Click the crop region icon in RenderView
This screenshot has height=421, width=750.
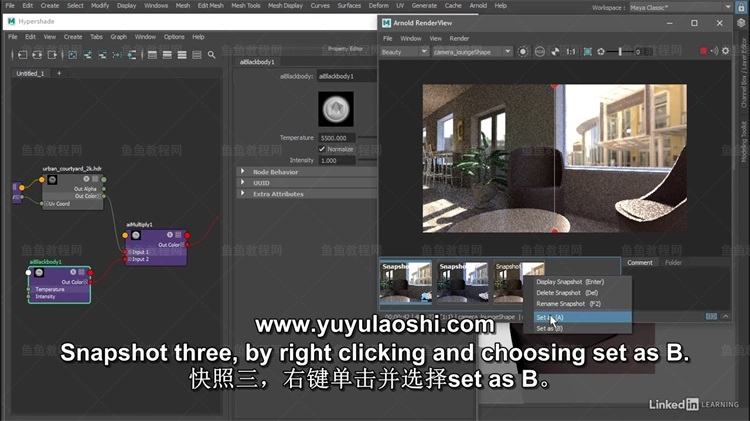[x=588, y=52]
